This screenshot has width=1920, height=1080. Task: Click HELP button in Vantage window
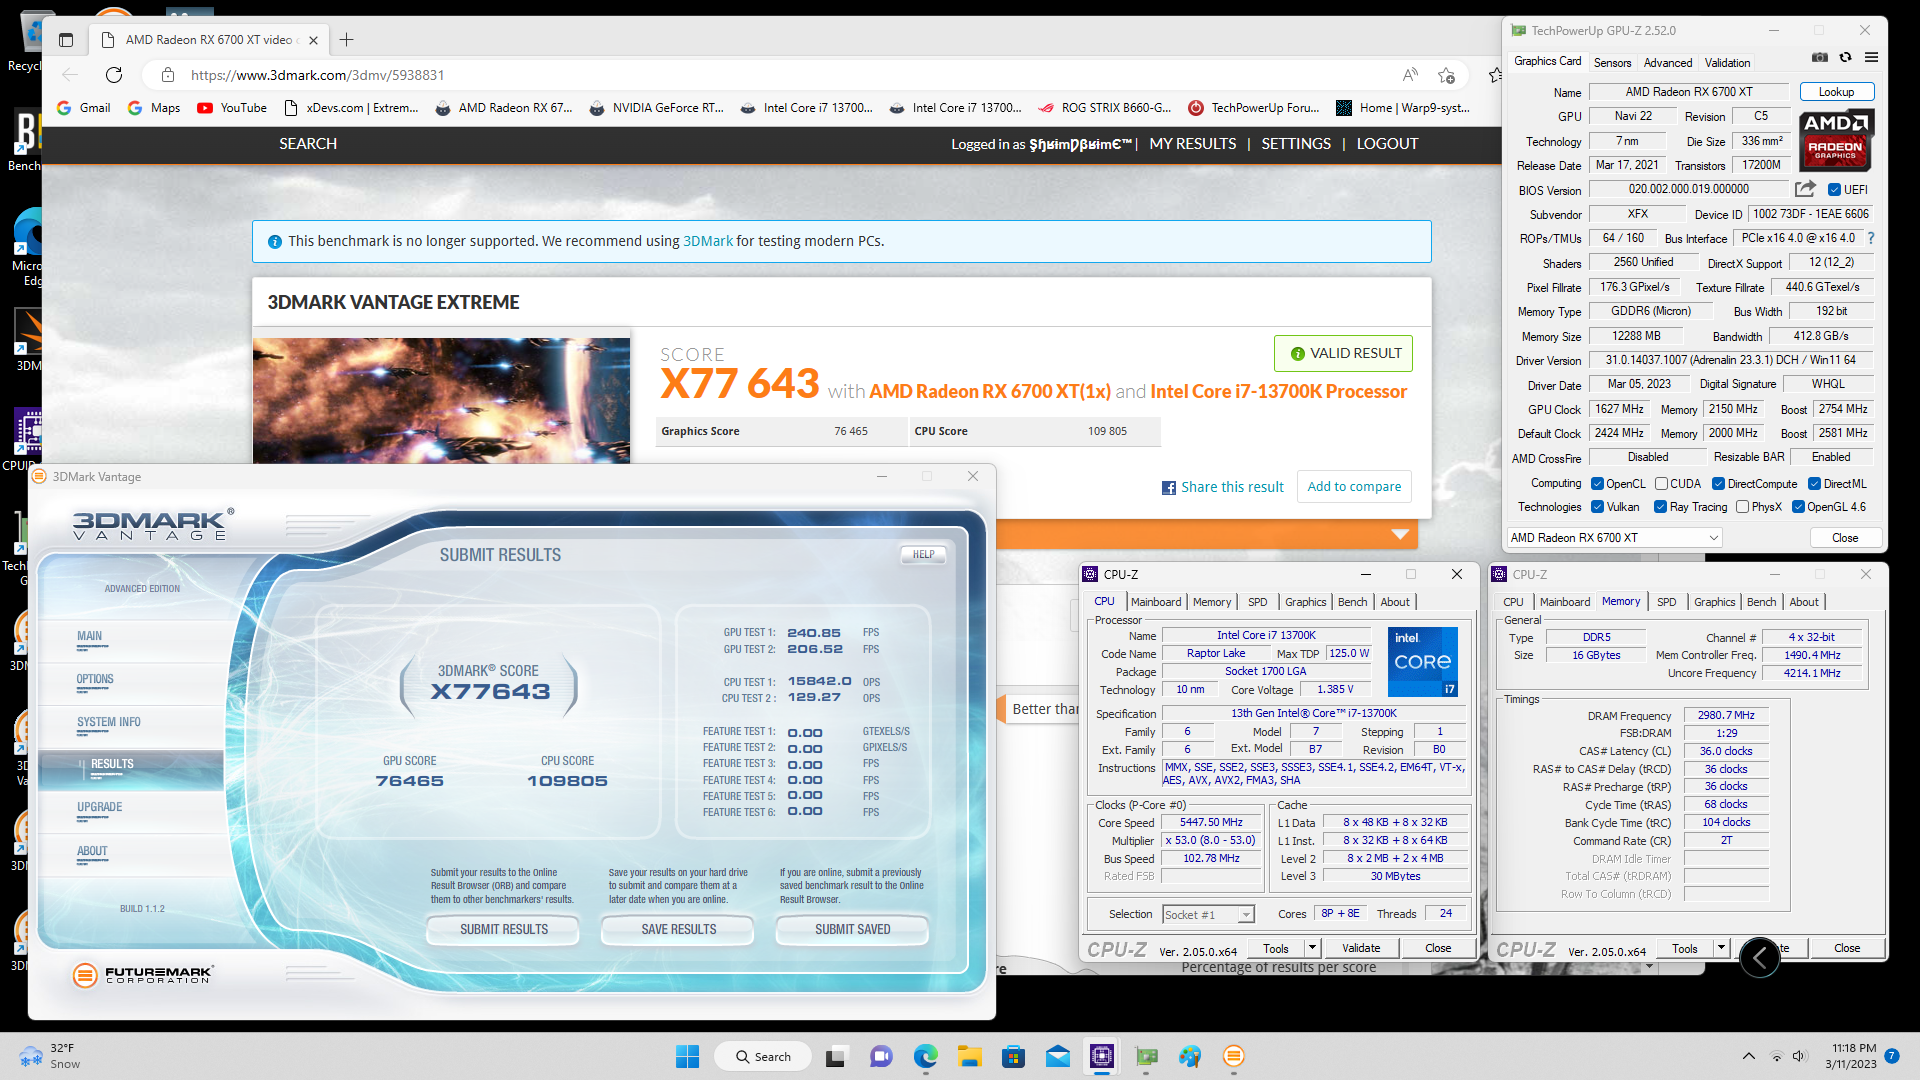(x=923, y=554)
